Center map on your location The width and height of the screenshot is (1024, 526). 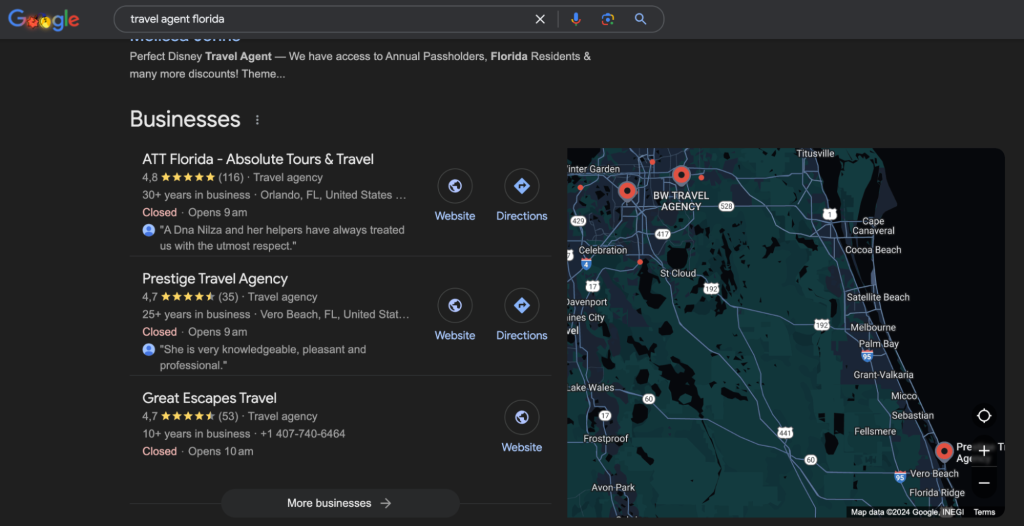pyautogui.click(x=984, y=416)
